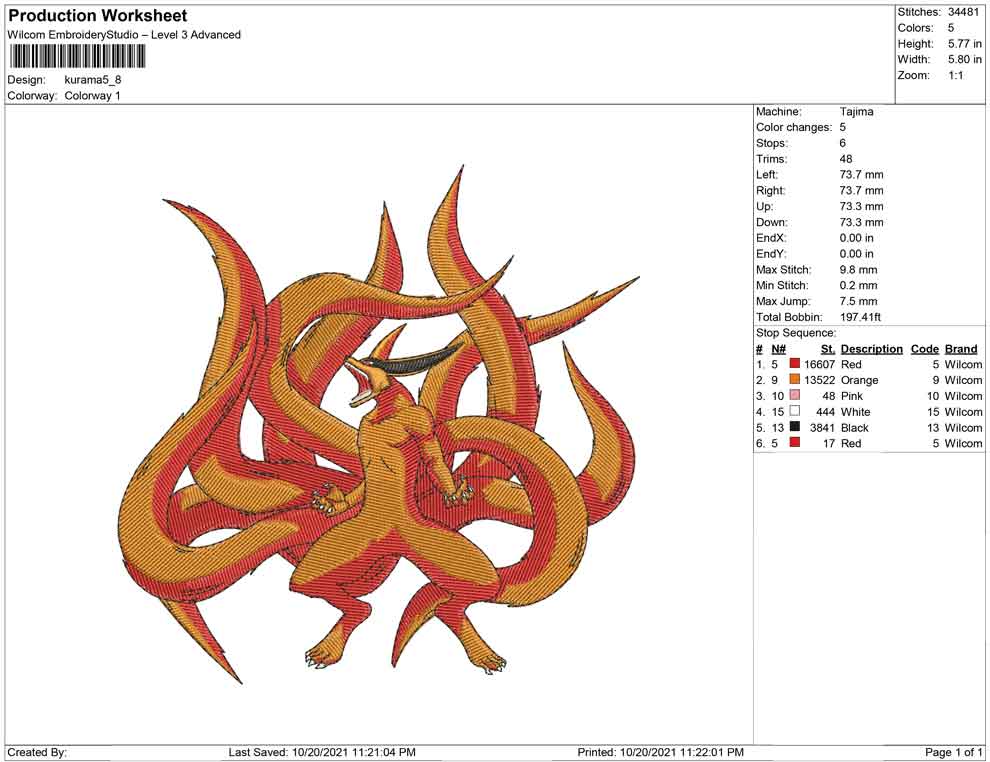The image size is (990, 762).
Task: Click the black swatch in stop 5
Action: coord(795,427)
